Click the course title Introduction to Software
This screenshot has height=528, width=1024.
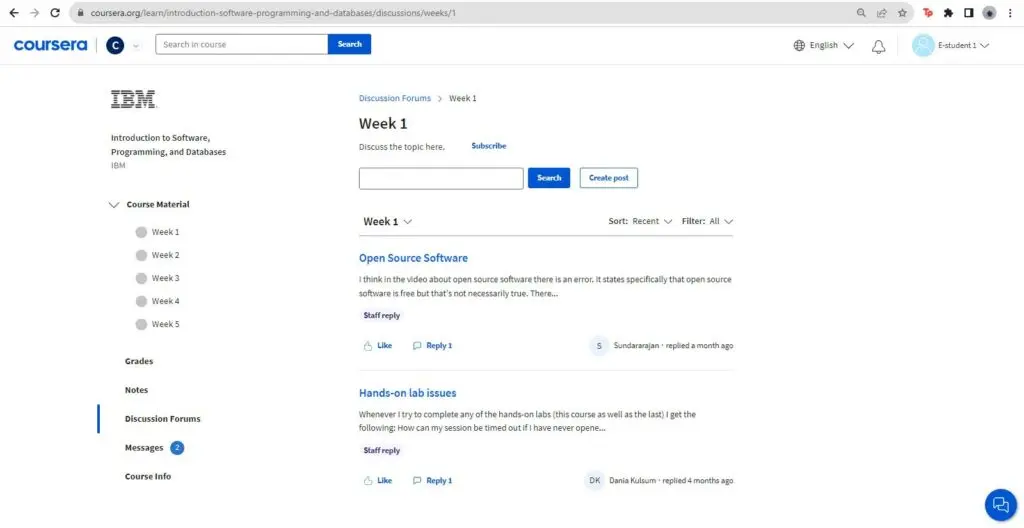tap(168, 145)
